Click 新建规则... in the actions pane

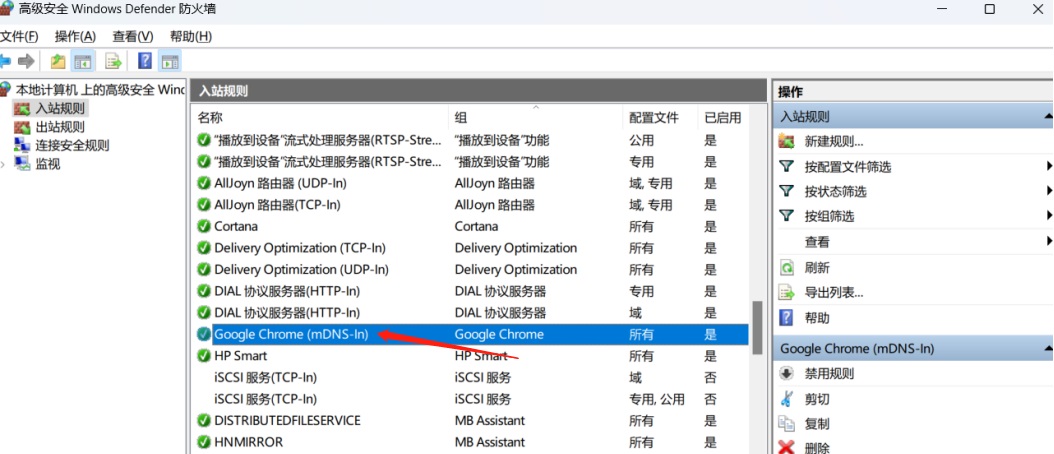[x=834, y=142]
